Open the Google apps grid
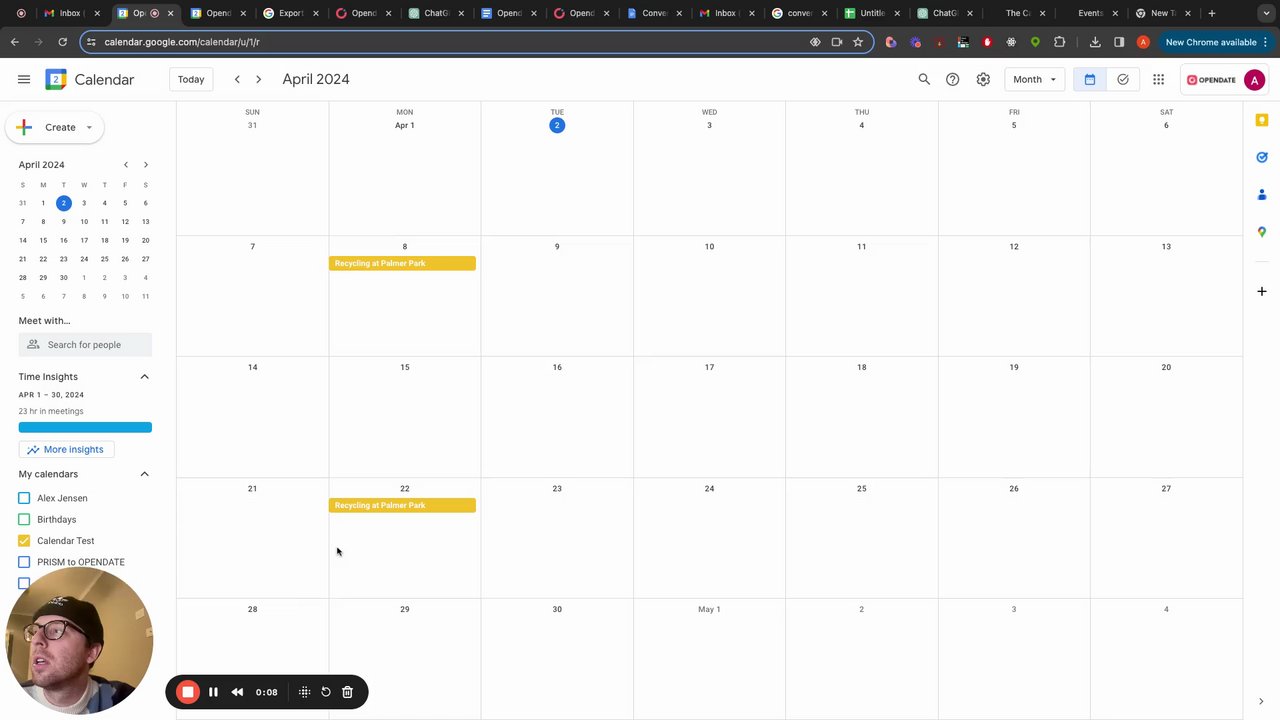Screen dimensions: 1280x720 pos(1158,79)
